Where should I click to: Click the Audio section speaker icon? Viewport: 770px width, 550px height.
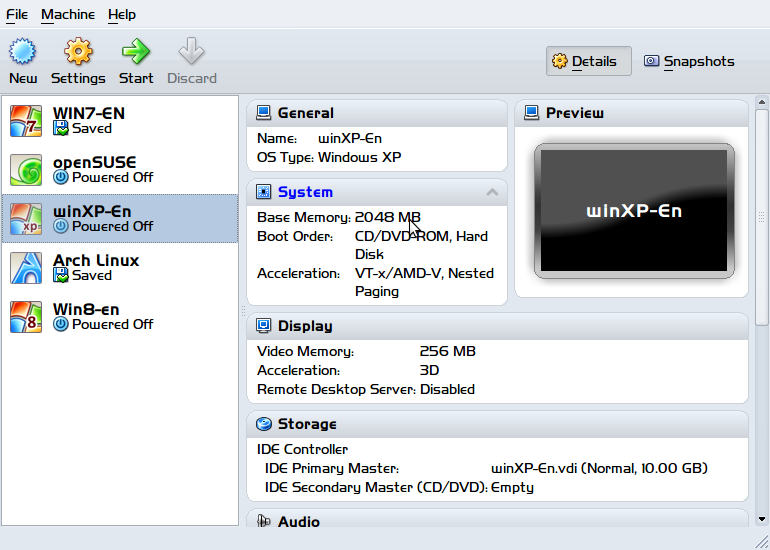264,521
